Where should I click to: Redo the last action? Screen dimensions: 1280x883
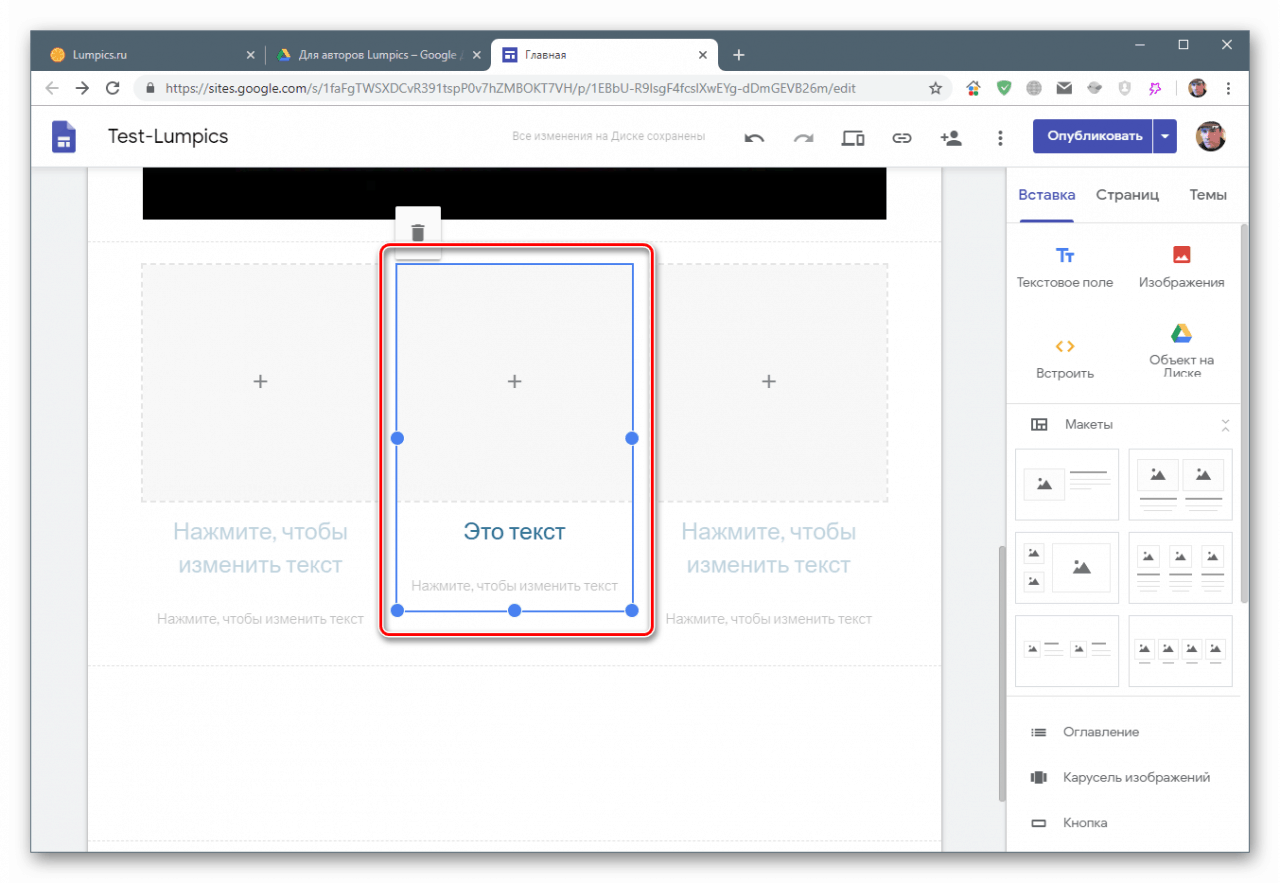coord(804,138)
